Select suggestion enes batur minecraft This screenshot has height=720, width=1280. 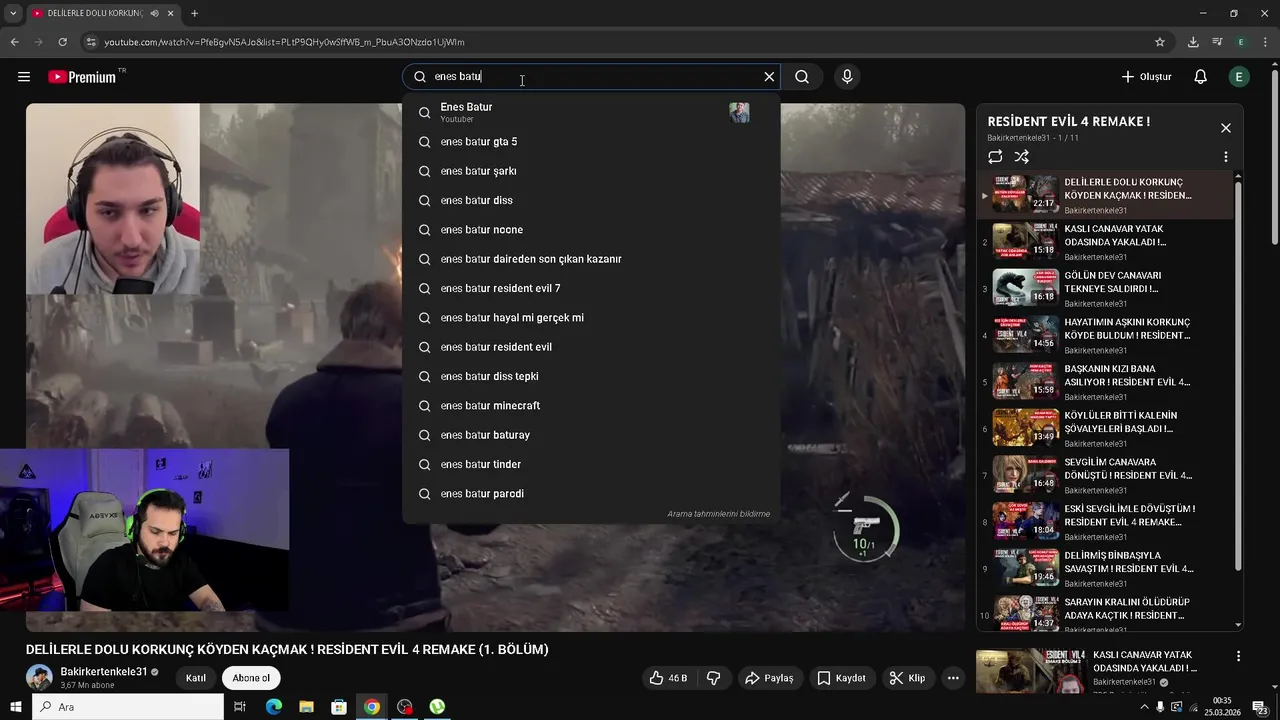click(x=591, y=406)
